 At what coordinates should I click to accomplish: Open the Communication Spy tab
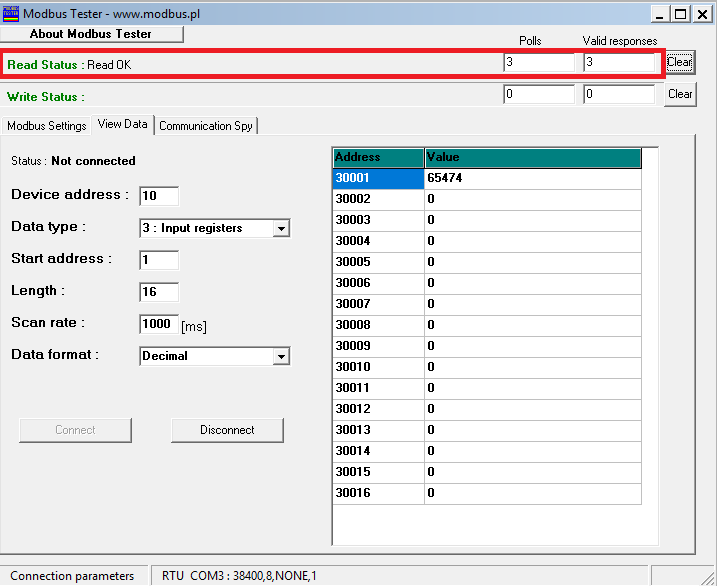pos(206,126)
